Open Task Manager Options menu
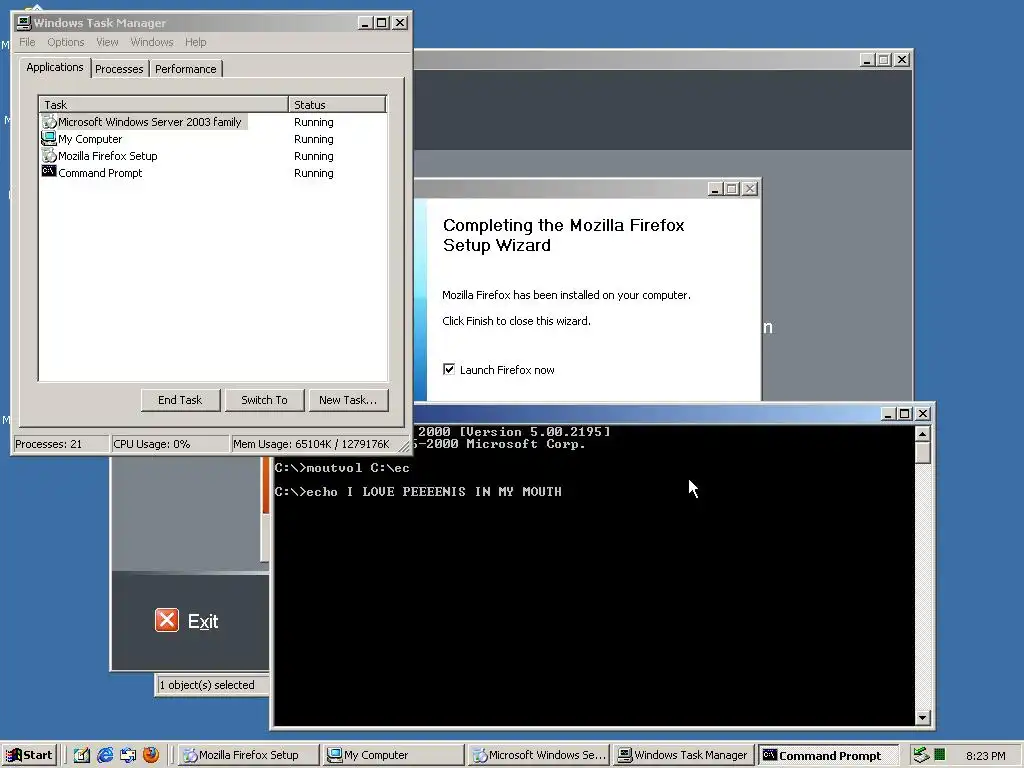This screenshot has width=1024, height=768. click(x=65, y=42)
